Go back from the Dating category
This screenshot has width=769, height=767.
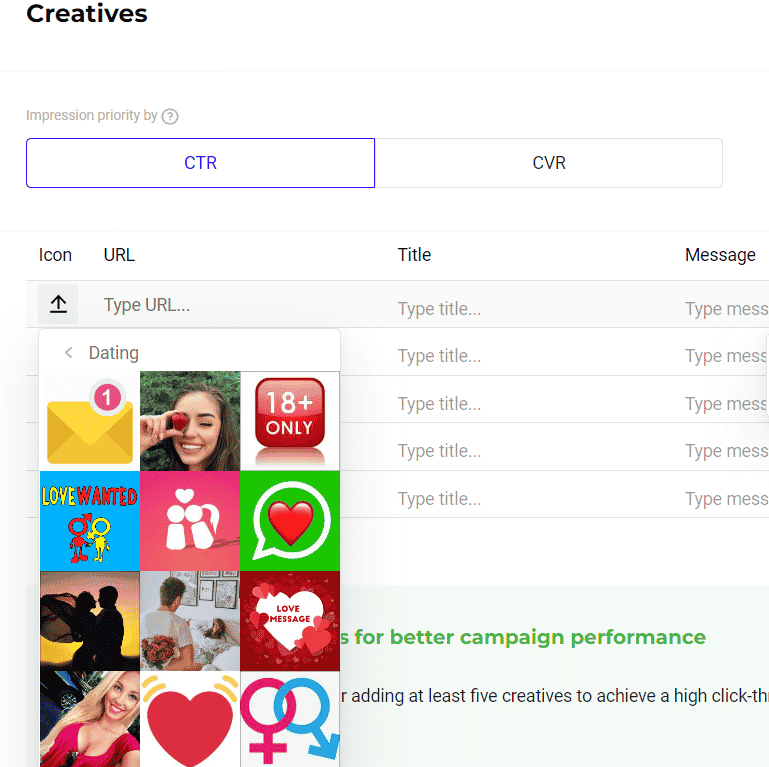point(68,353)
